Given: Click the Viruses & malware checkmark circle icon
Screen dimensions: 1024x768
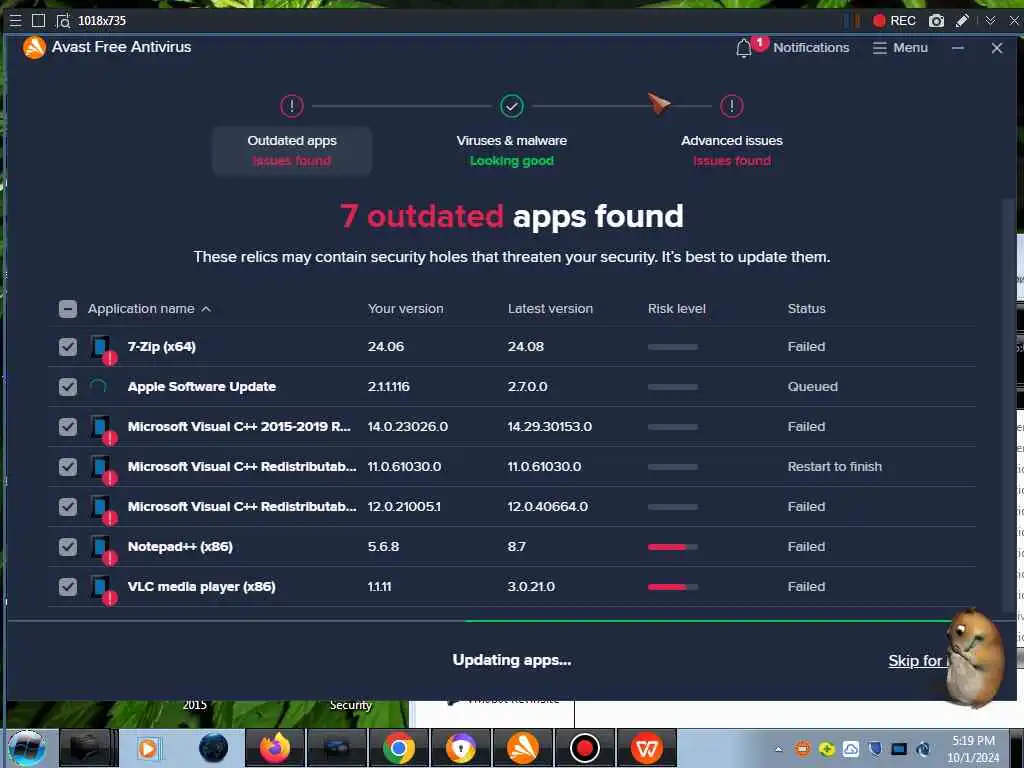Looking at the screenshot, I should point(511,106).
